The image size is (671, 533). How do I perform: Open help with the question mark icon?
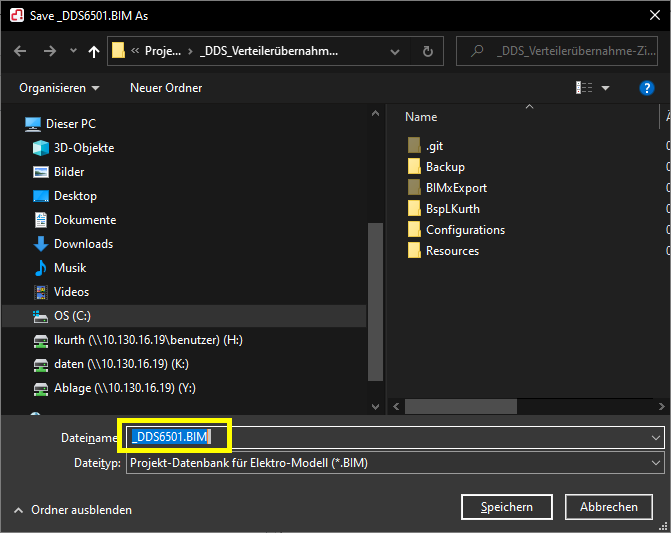point(647,88)
